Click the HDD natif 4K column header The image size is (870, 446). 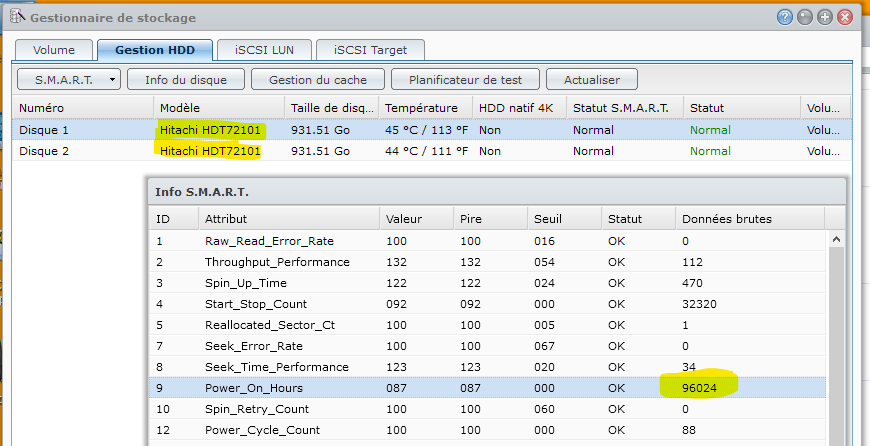519,108
